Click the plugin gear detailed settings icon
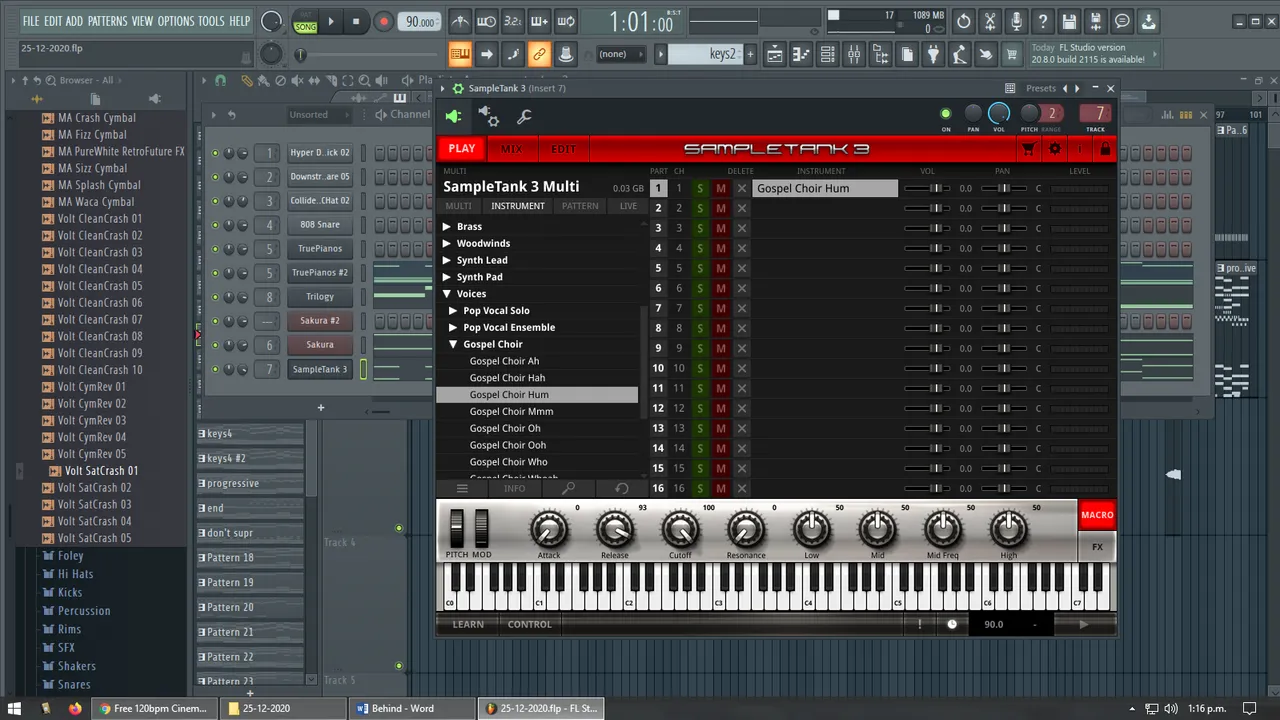 [489, 117]
